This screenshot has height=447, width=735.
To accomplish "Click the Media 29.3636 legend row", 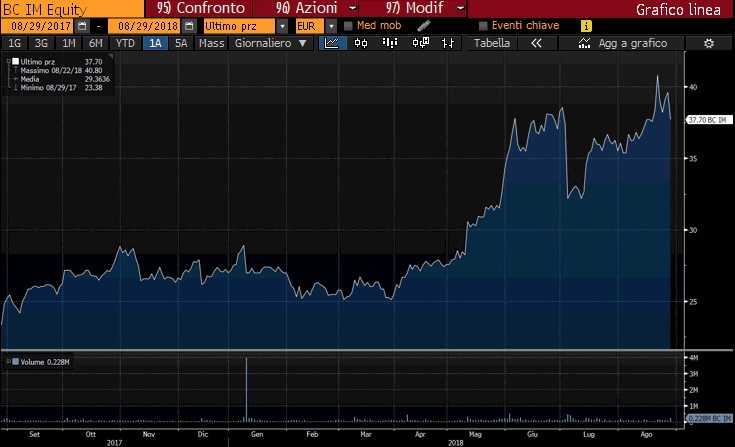I will click(x=65, y=79).
